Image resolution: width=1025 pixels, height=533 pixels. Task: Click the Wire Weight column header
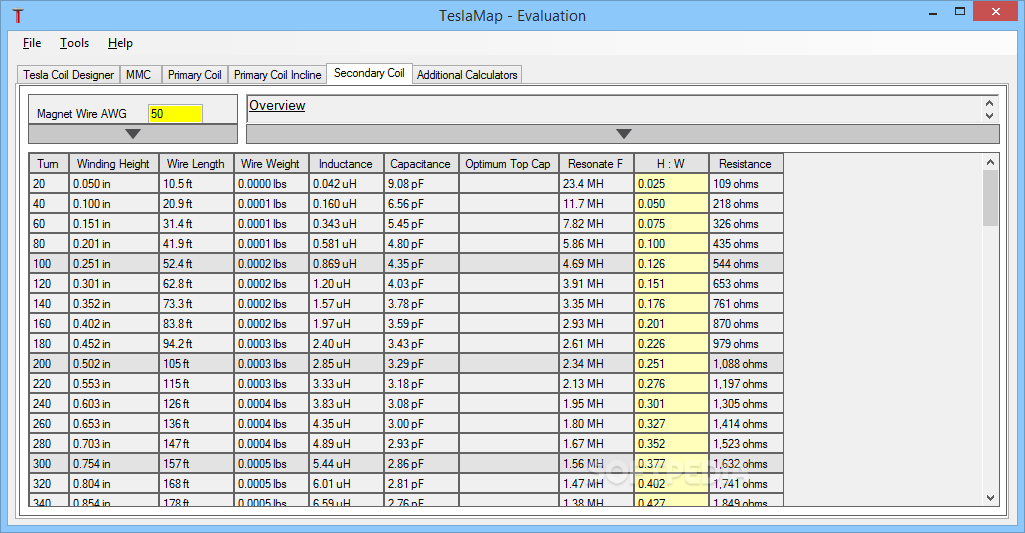(271, 163)
